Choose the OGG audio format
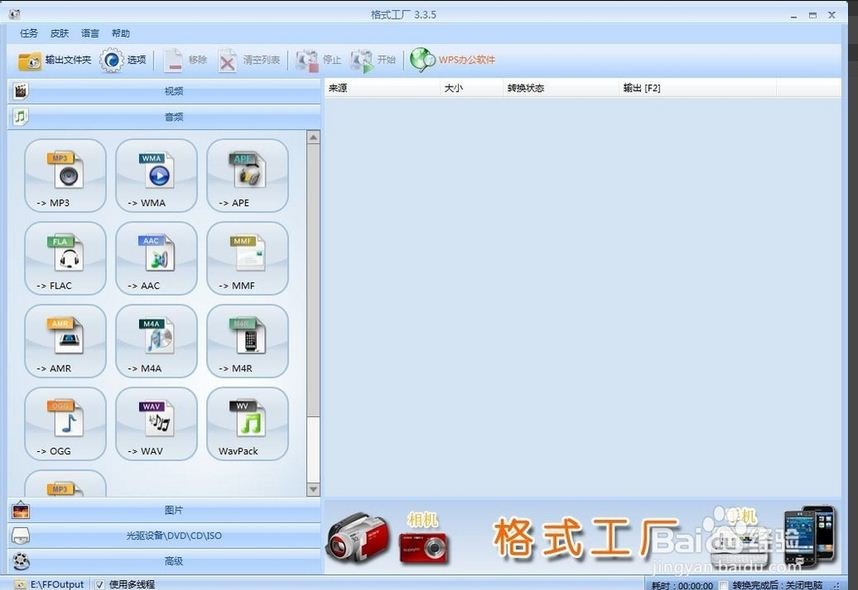 63,424
